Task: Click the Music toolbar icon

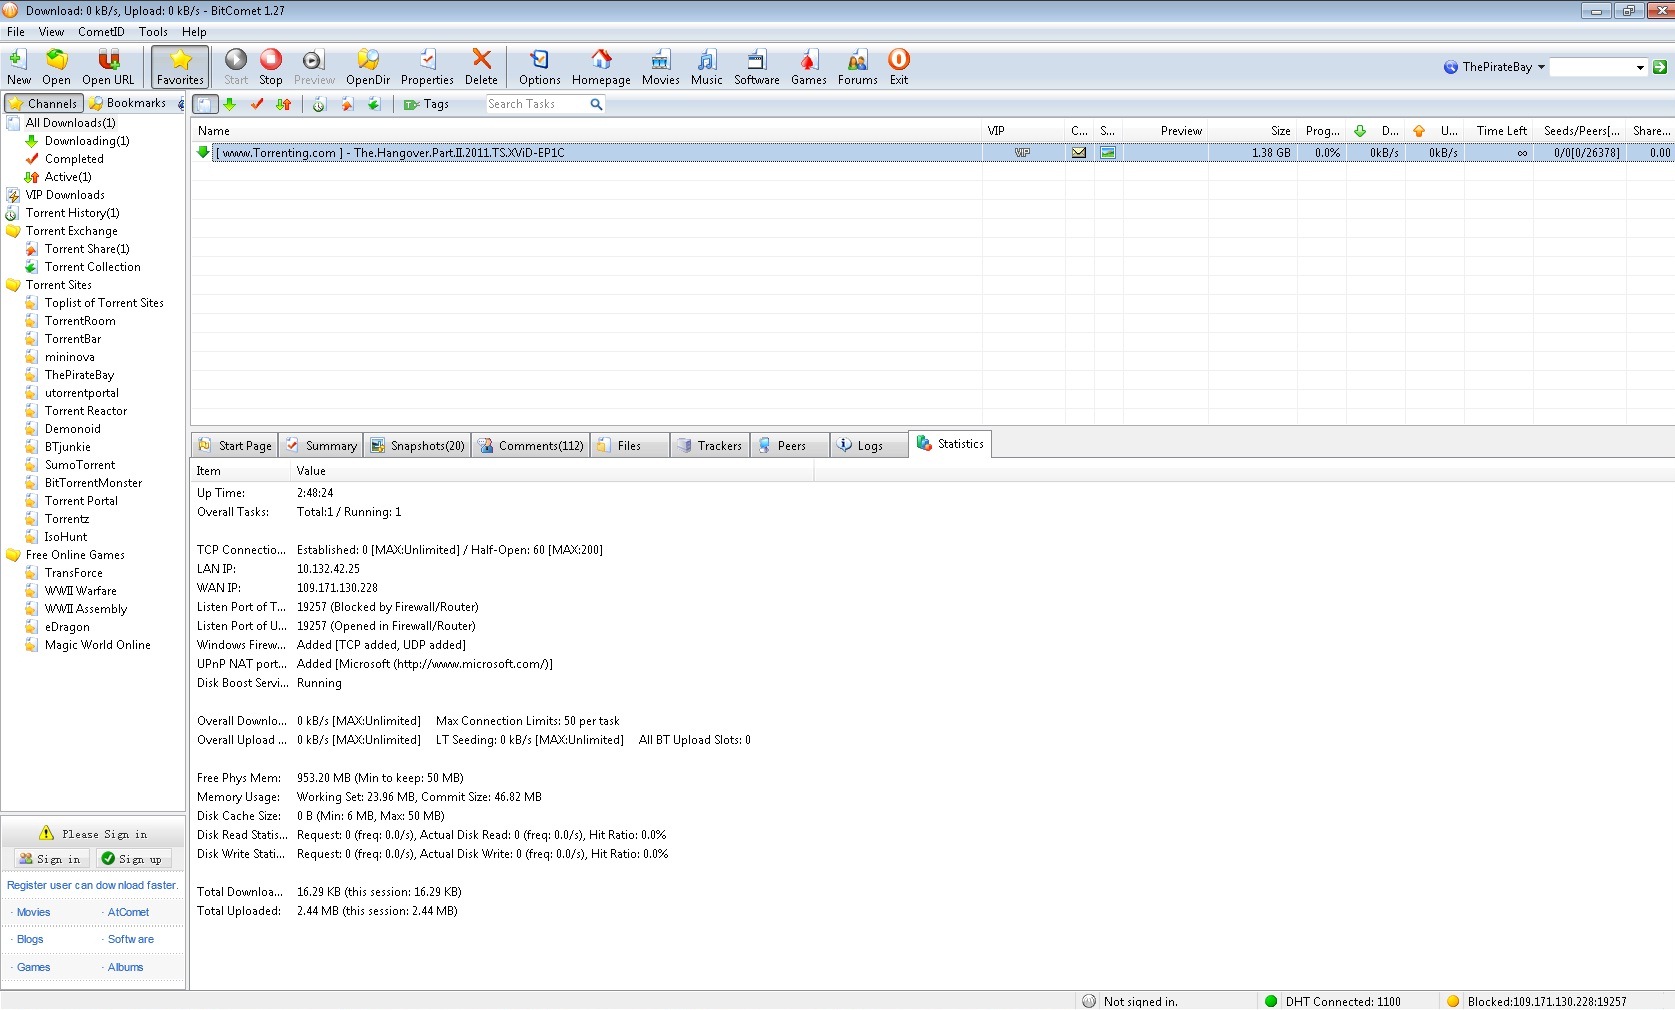Action: click(x=706, y=67)
